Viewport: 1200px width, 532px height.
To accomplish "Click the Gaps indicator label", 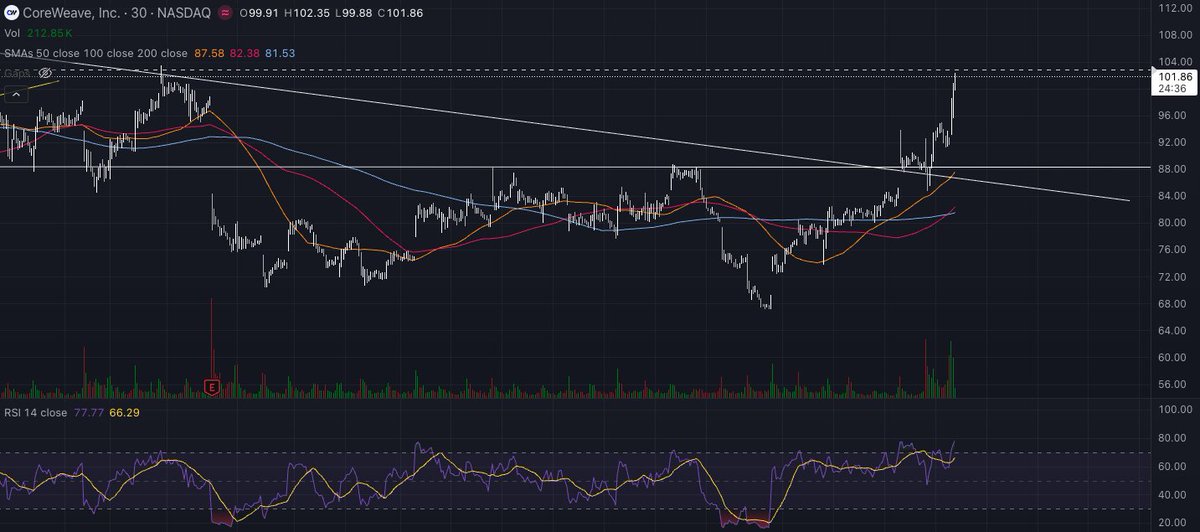I will click(x=19, y=73).
